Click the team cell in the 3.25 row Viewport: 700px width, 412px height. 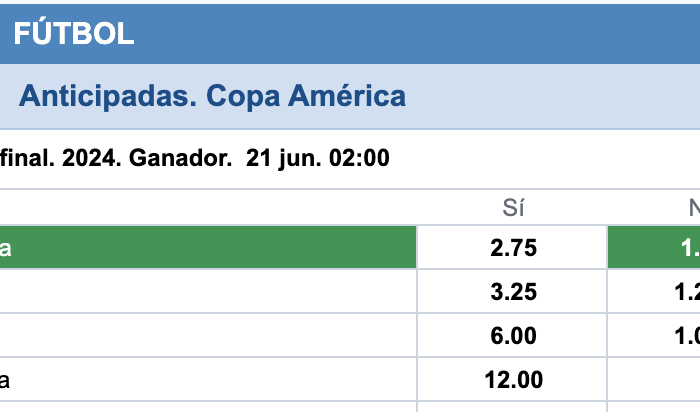[x=208, y=291]
